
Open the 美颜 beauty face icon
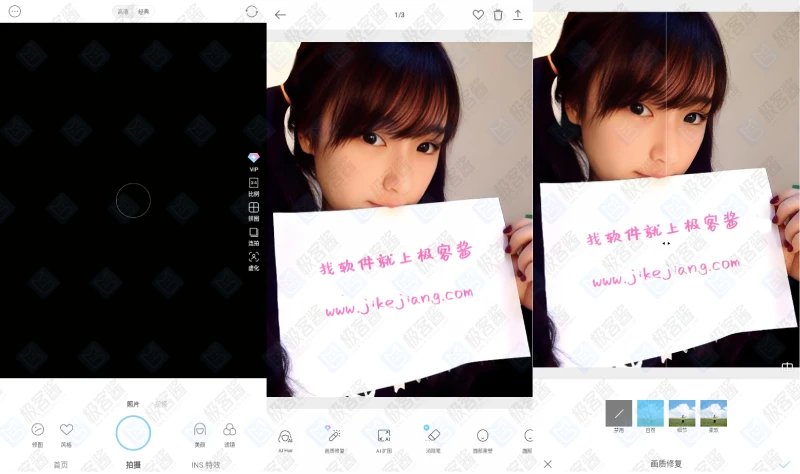click(x=199, y=435)
